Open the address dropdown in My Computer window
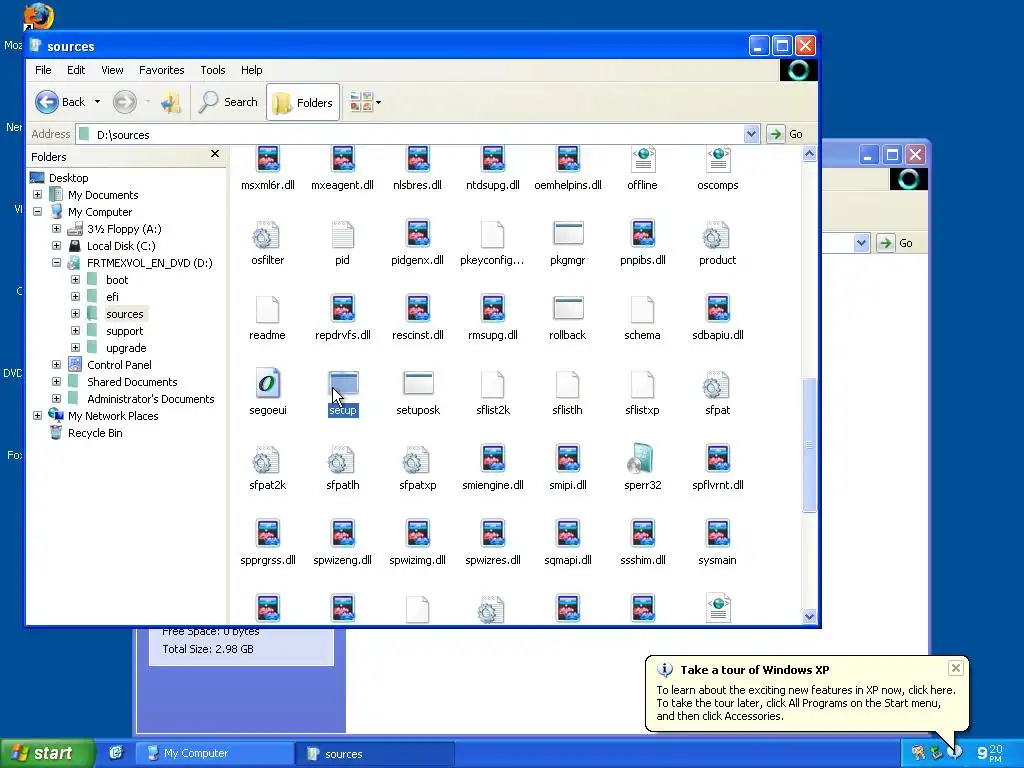This screenshot has width=1024, height=768. 861,243
